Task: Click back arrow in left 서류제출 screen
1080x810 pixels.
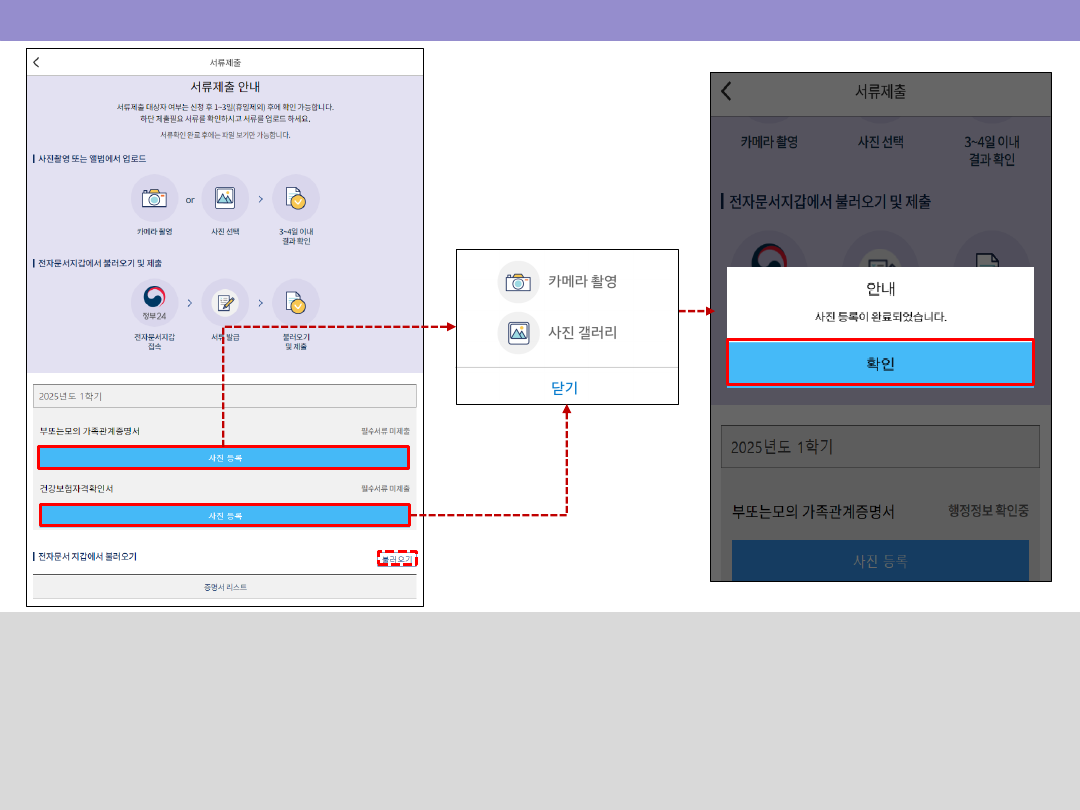Action: [x=37, y=62]
